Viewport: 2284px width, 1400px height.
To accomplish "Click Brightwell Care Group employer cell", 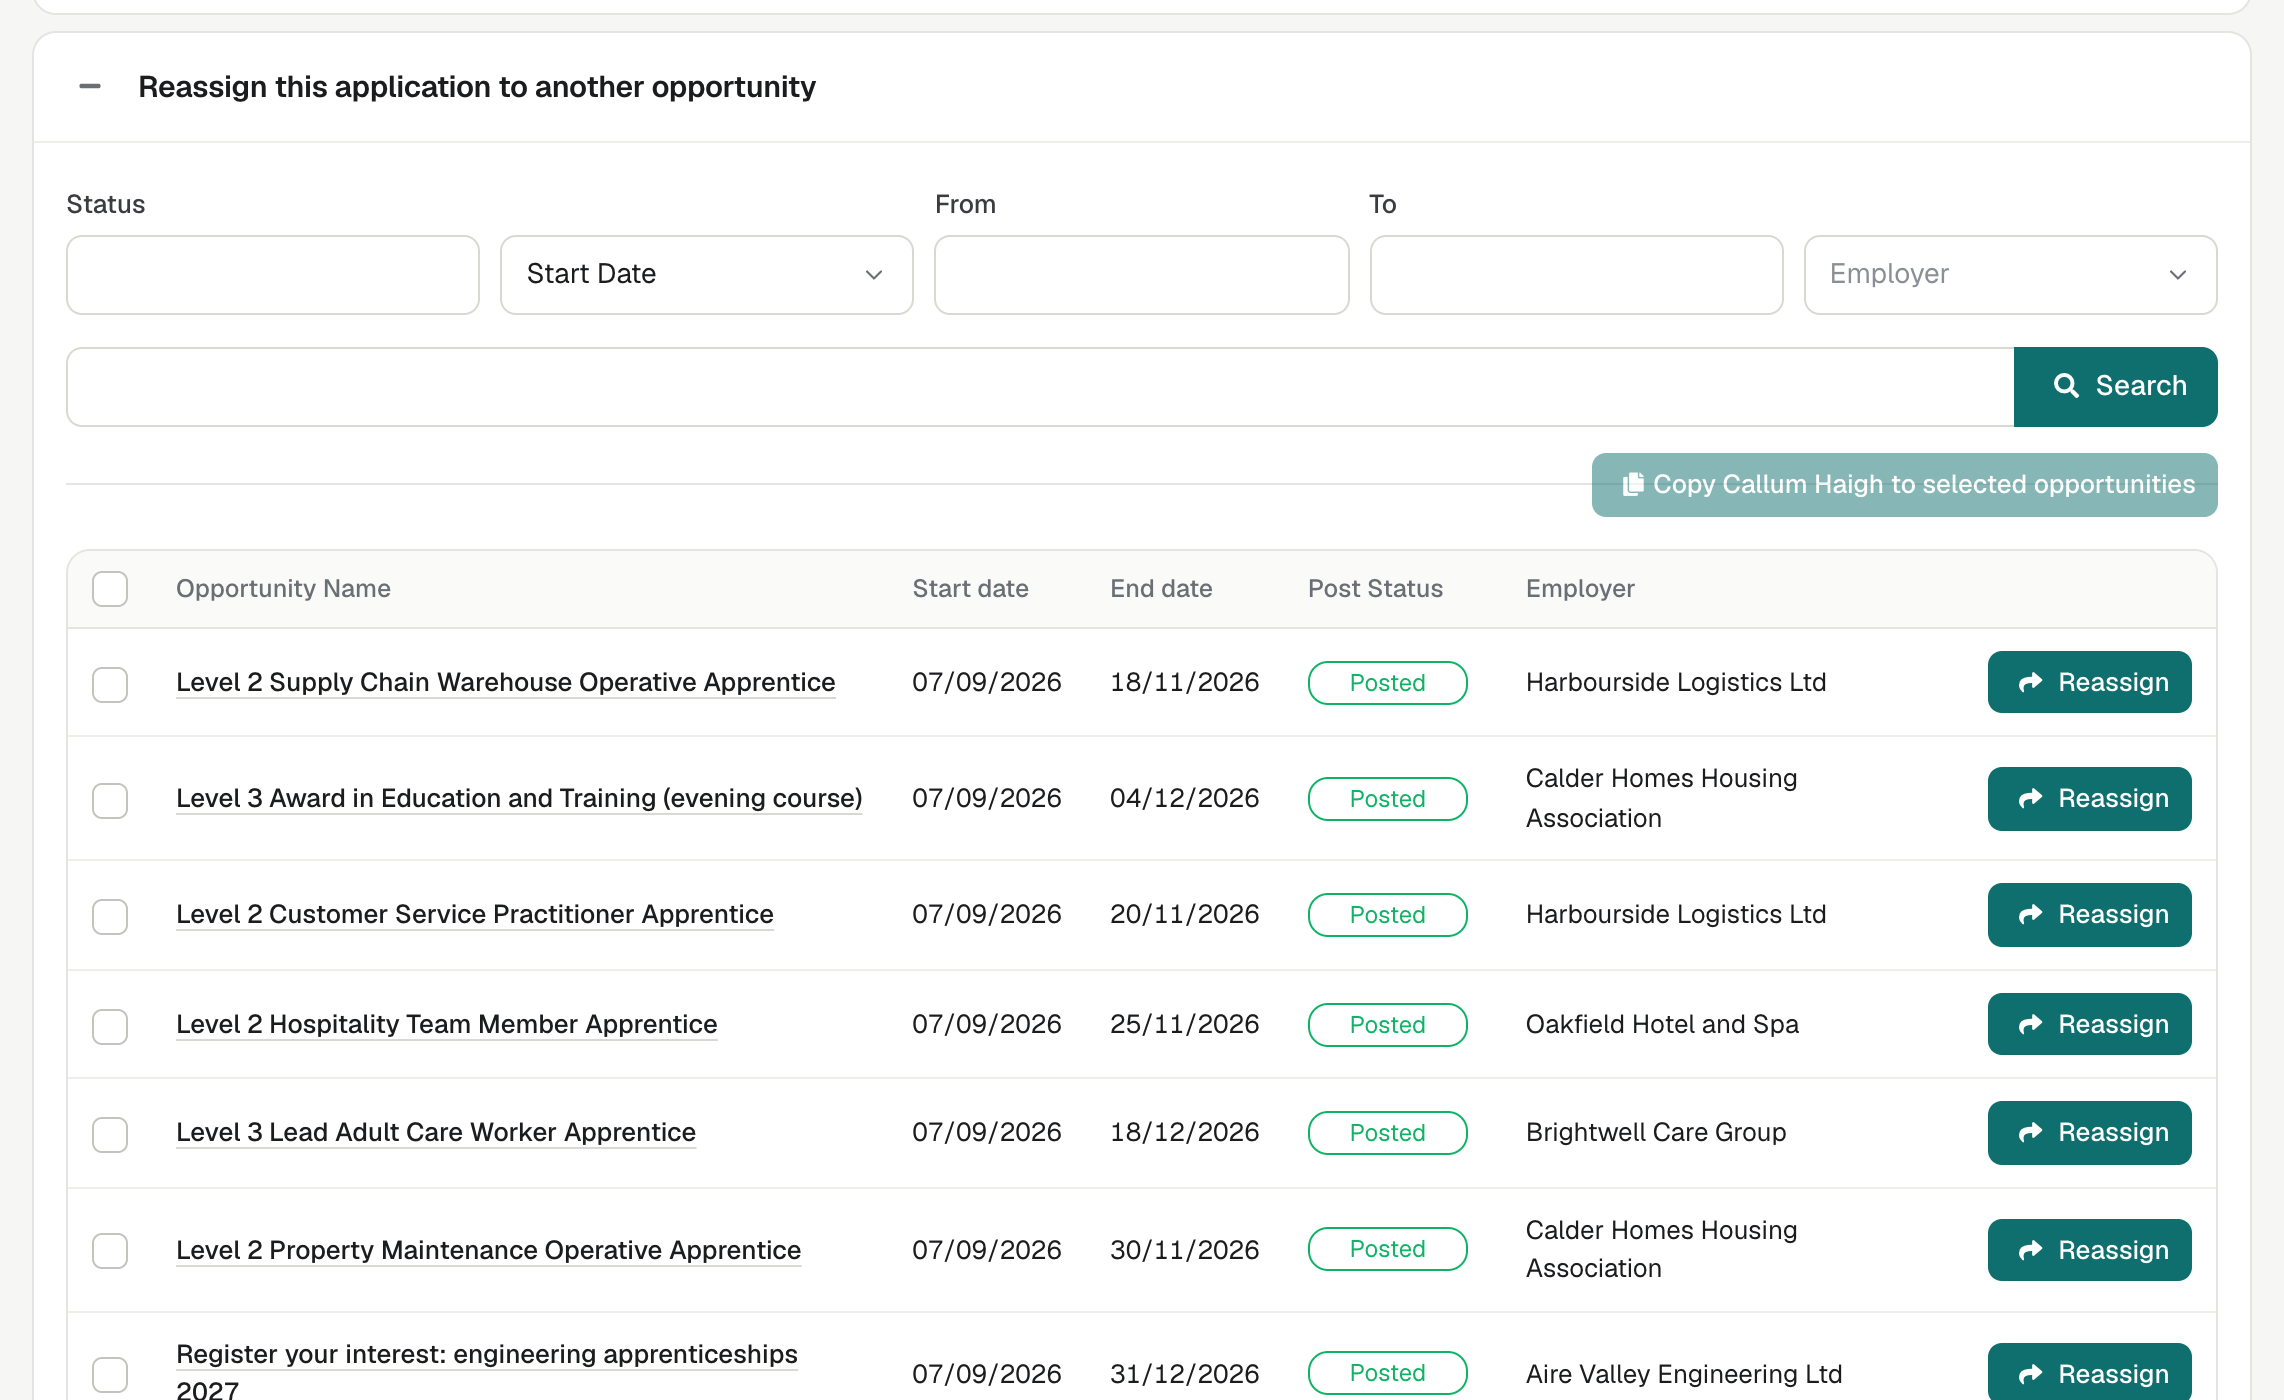I will pyautogui.click(x=1656, y=1132).
